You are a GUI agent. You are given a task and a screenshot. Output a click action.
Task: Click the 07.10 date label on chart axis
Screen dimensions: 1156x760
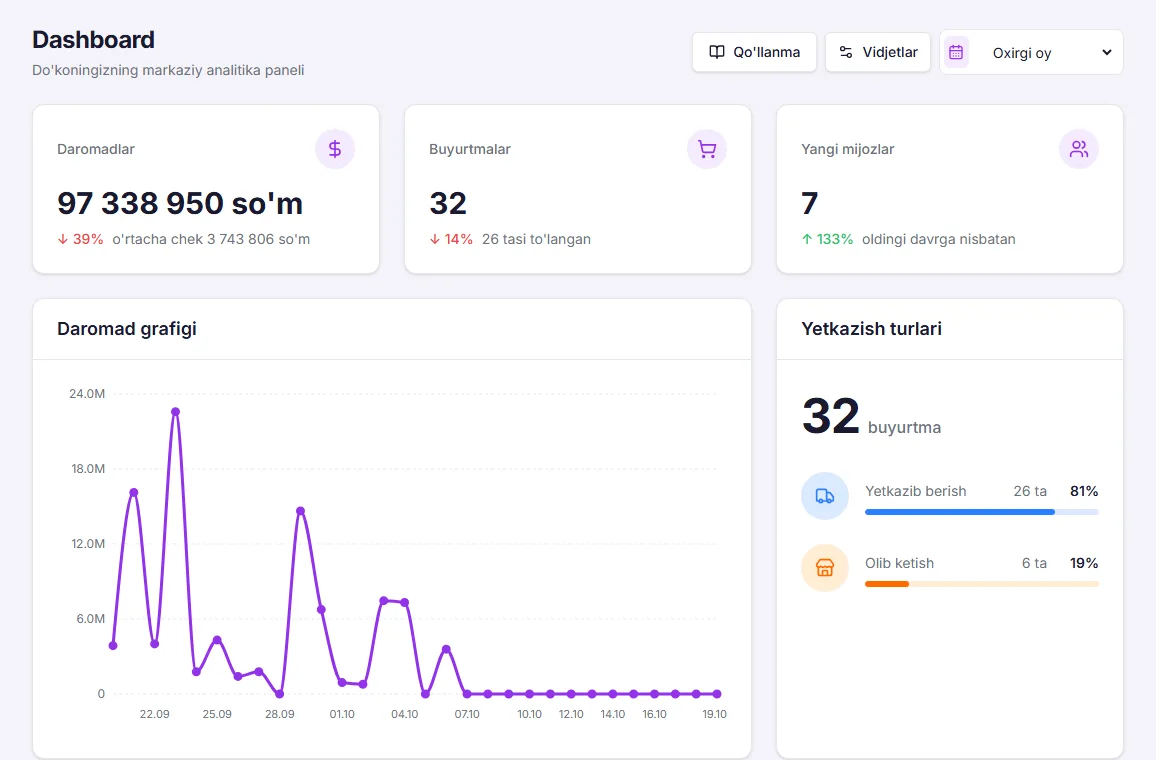(467, 714)
